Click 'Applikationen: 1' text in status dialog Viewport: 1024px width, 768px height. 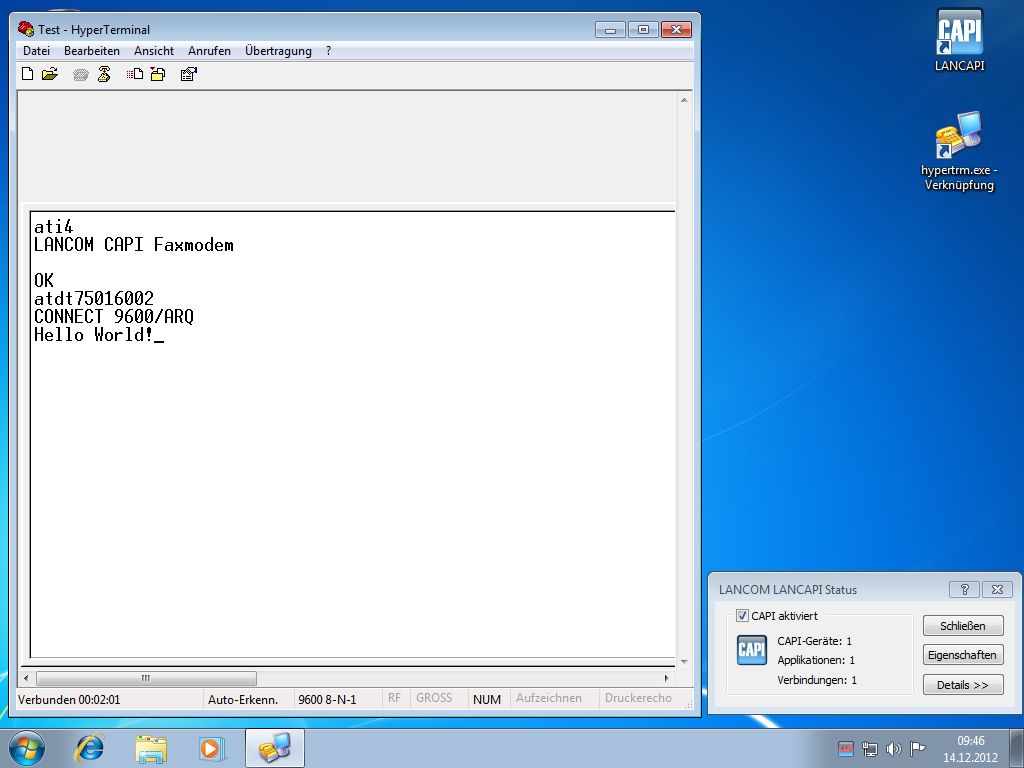816,660
